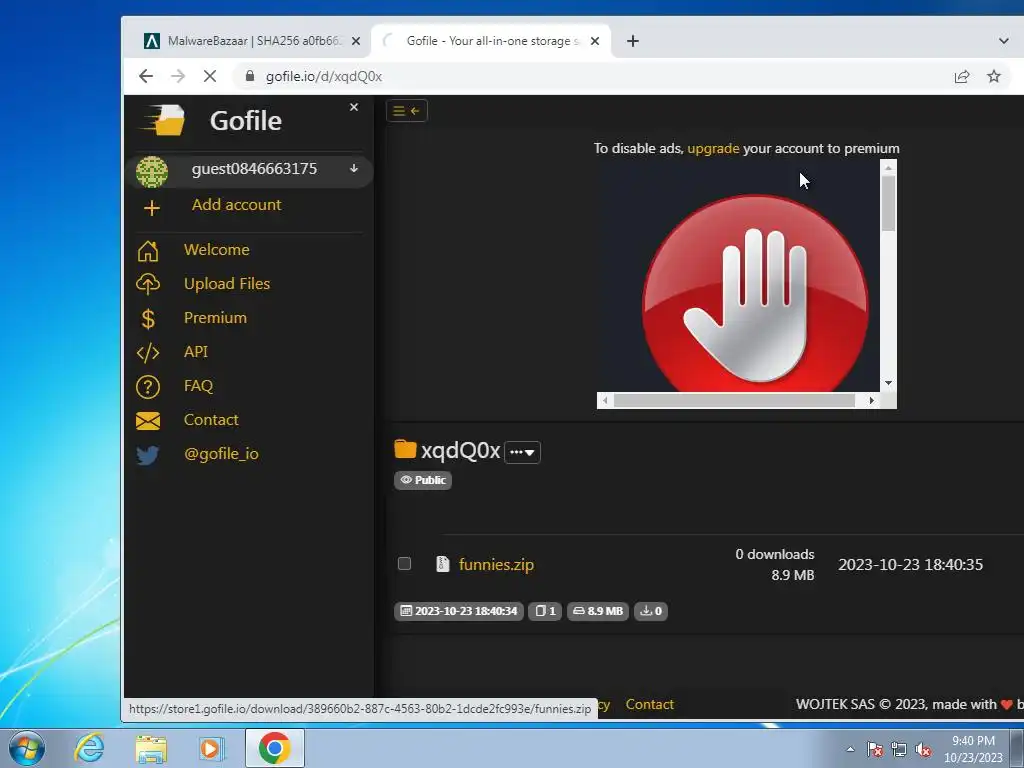
Task: Share this page via share icon
Action: (961, 77)
